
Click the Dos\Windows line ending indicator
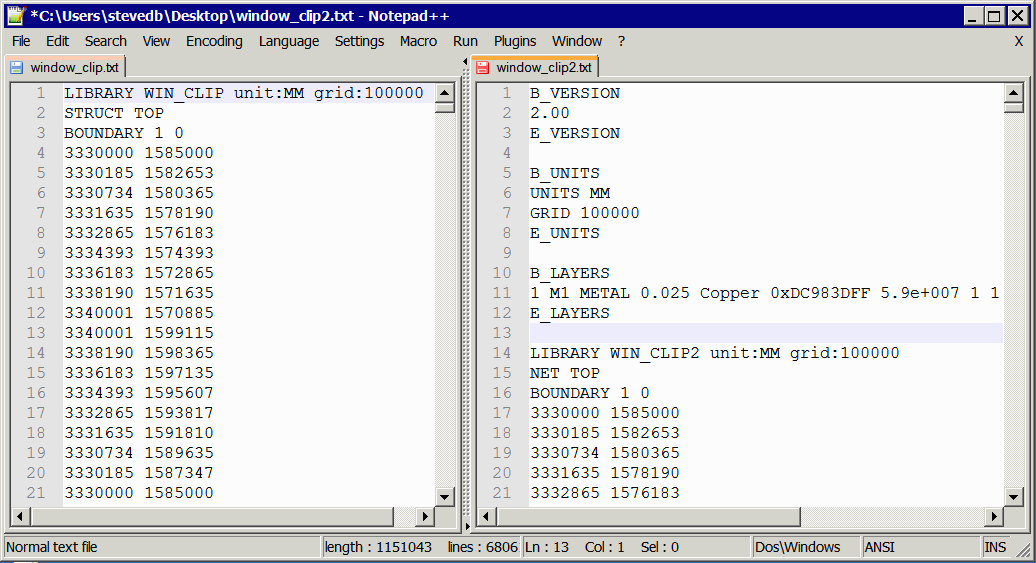click(806, 547)
